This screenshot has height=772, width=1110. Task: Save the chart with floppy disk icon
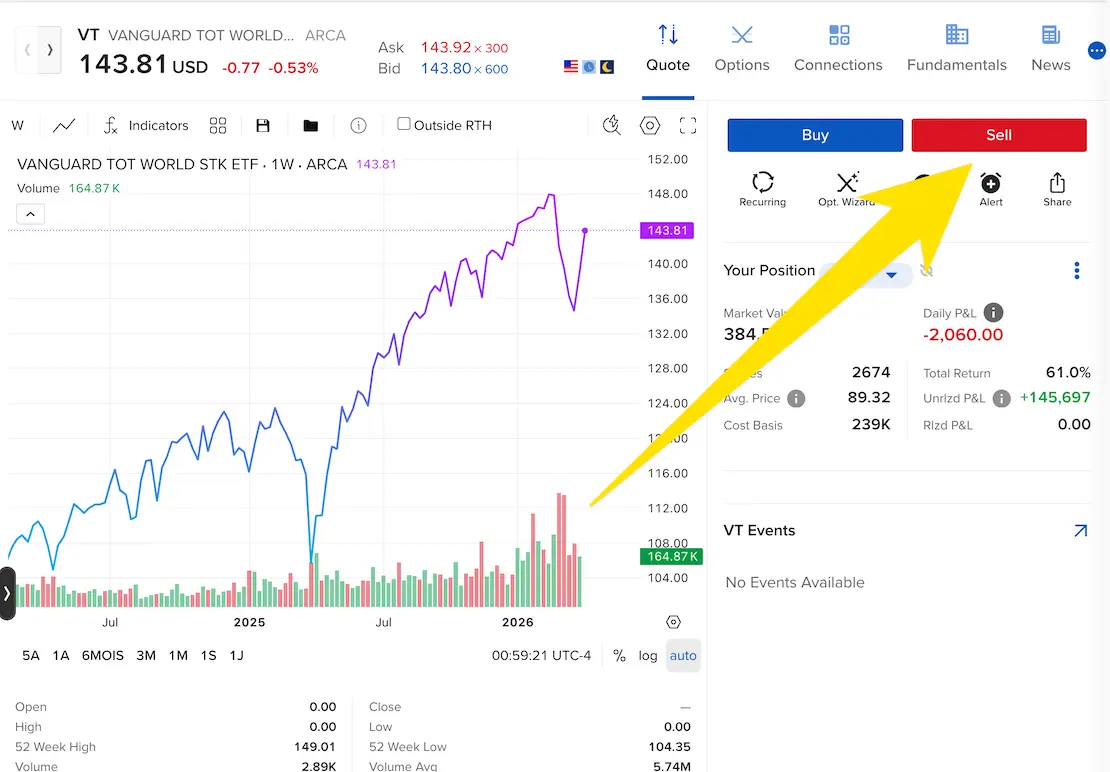pos(263,126)
